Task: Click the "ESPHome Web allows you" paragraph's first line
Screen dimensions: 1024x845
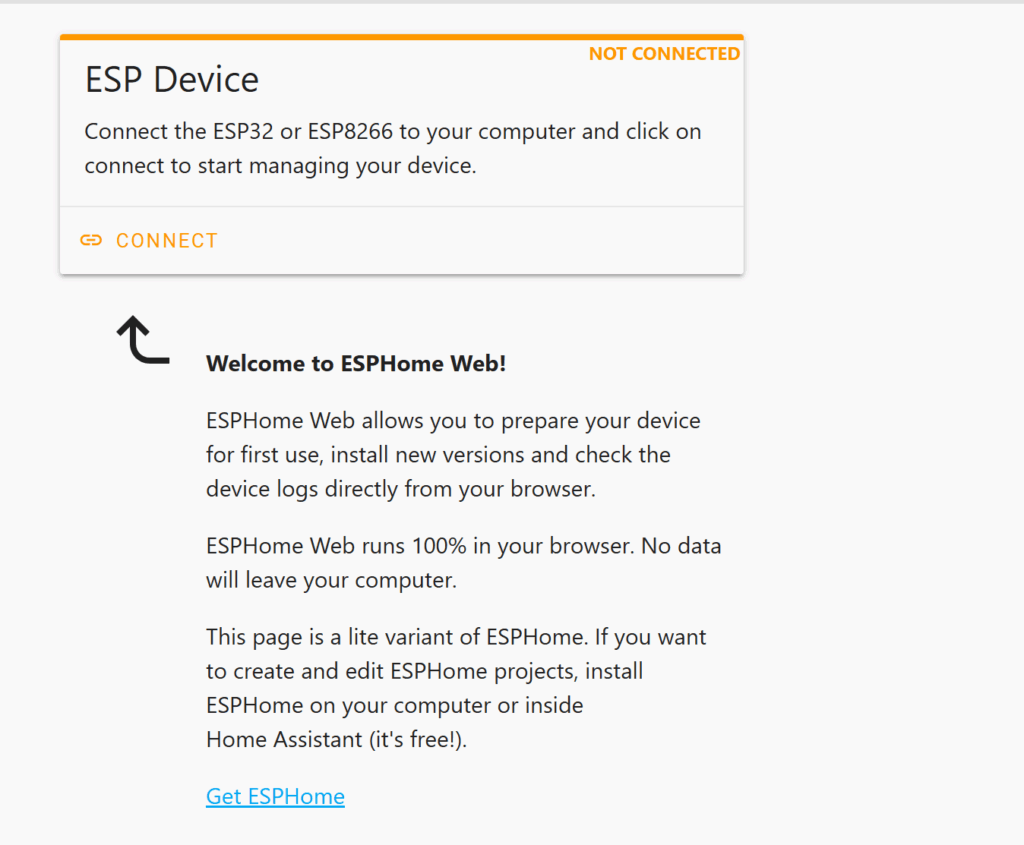Action: point(453,420)
